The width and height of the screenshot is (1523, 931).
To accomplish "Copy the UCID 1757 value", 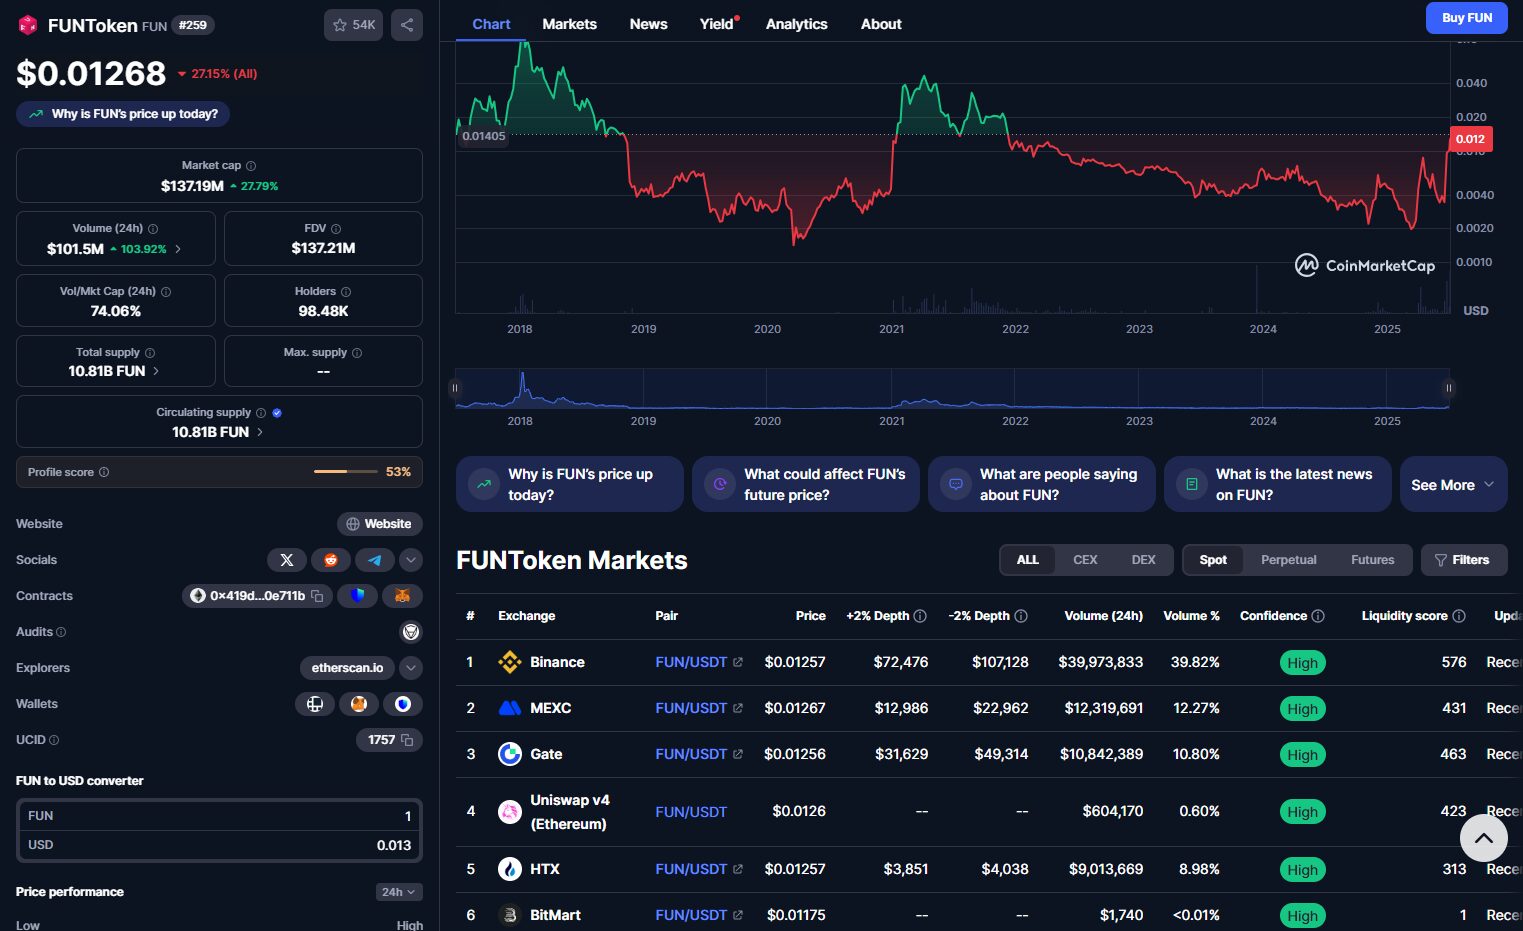I will 407,740.
